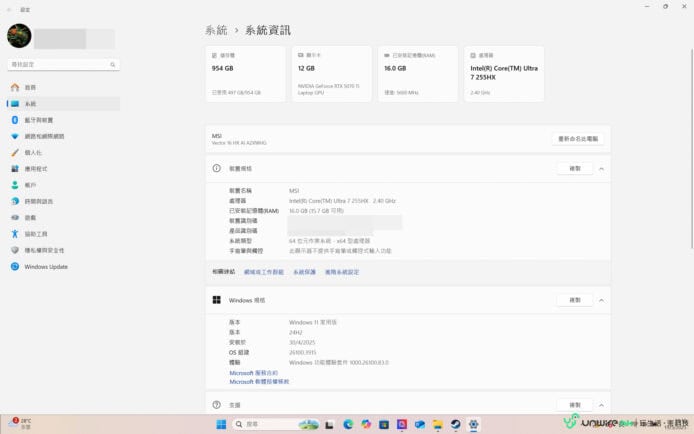This screenshot has height=434, width=694.
Task: Open 個人化 (Personalization) settings
Action: click(x=33, y=153)
